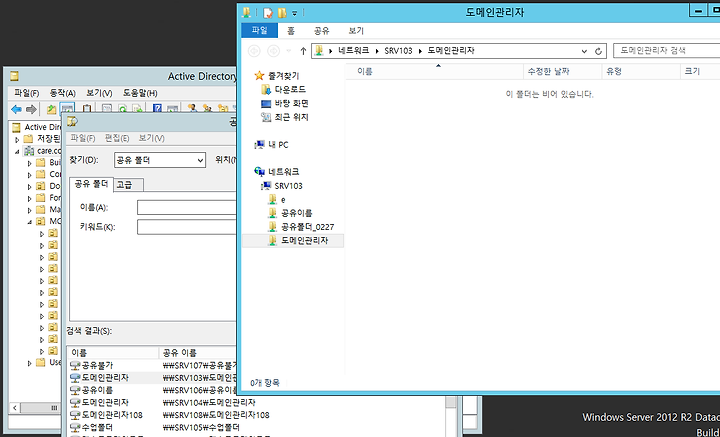Image resolution: width=720 pixels, height=437 pixels.
Task: Open 공유이름 under SRV103 in navigation pane
Action: (x=297, y=213)
